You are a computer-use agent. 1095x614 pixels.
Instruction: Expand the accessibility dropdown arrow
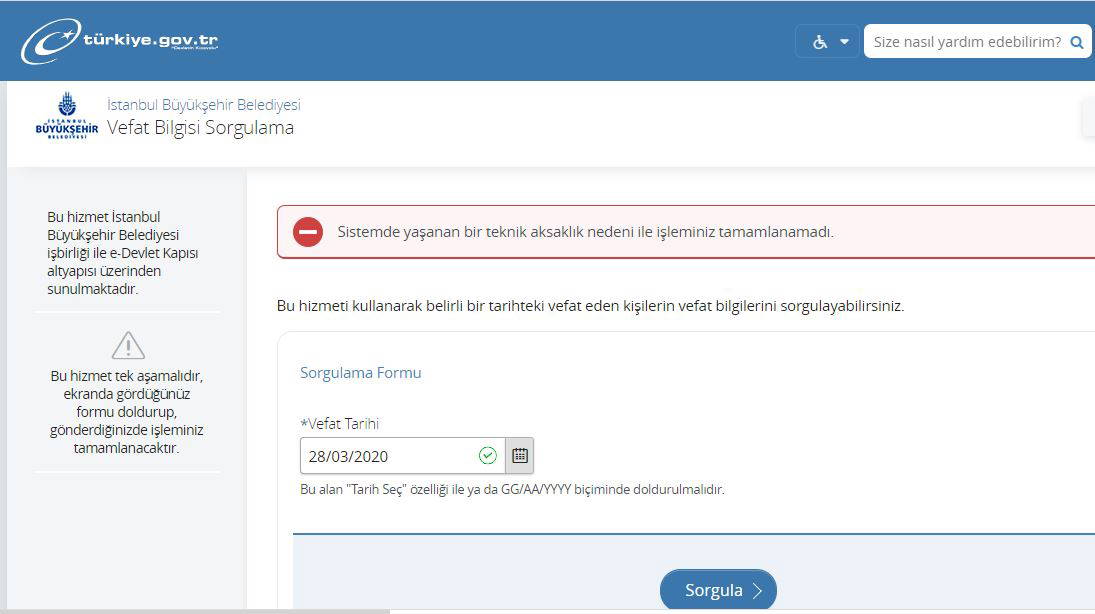pyautogui.click(x=844, y=42)
